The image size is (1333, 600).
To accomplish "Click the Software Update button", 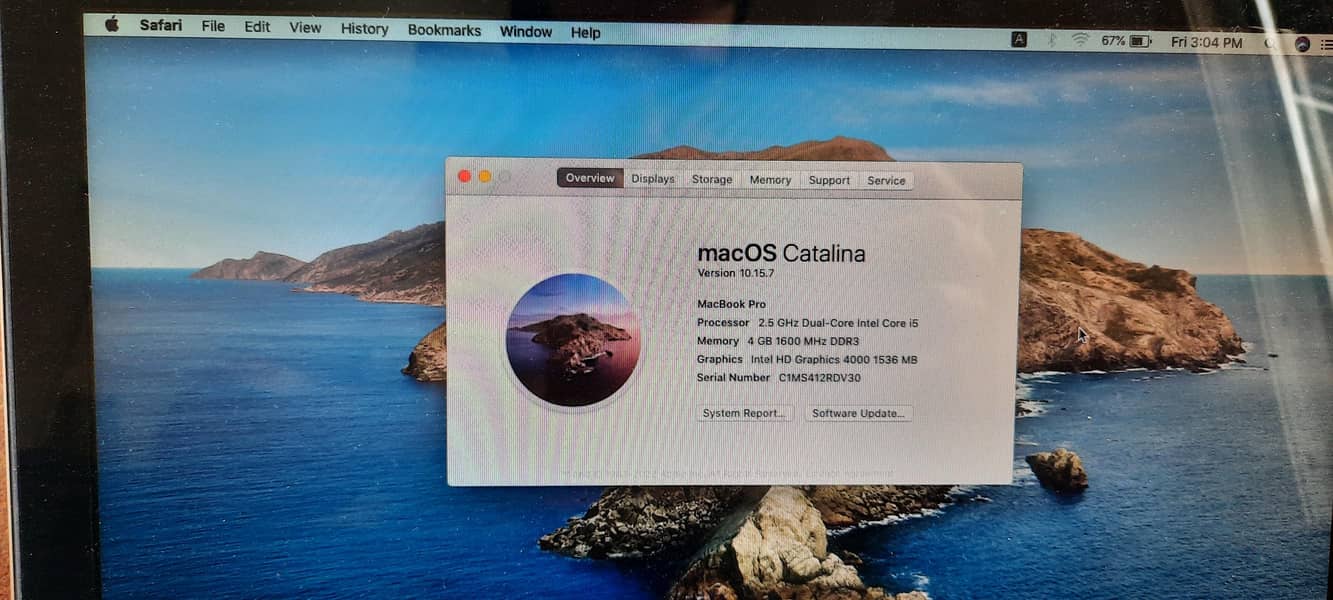I will pyautogui.click(x=859, y=413).
